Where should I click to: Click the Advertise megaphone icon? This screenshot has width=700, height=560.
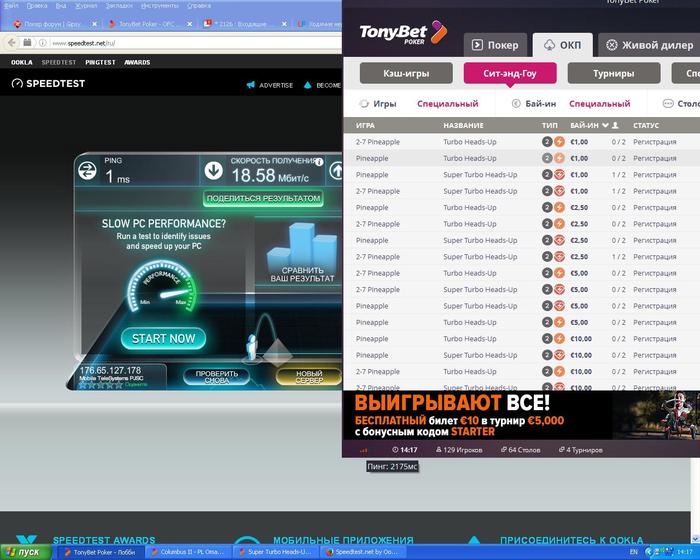[x=250, y=85]
